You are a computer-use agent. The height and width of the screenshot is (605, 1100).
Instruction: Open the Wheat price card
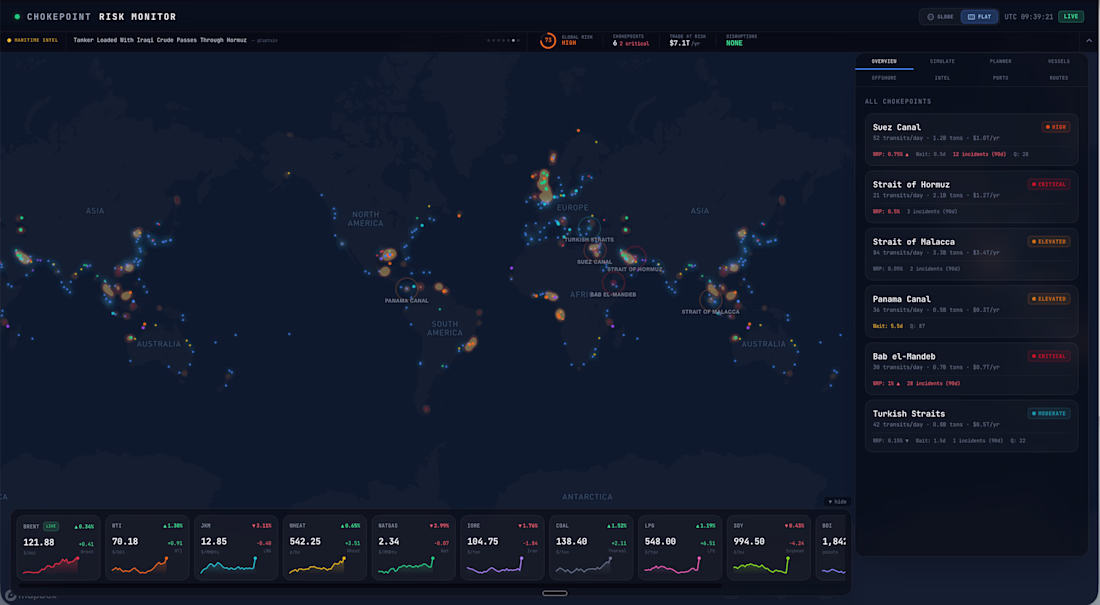(x=325, y=548)
